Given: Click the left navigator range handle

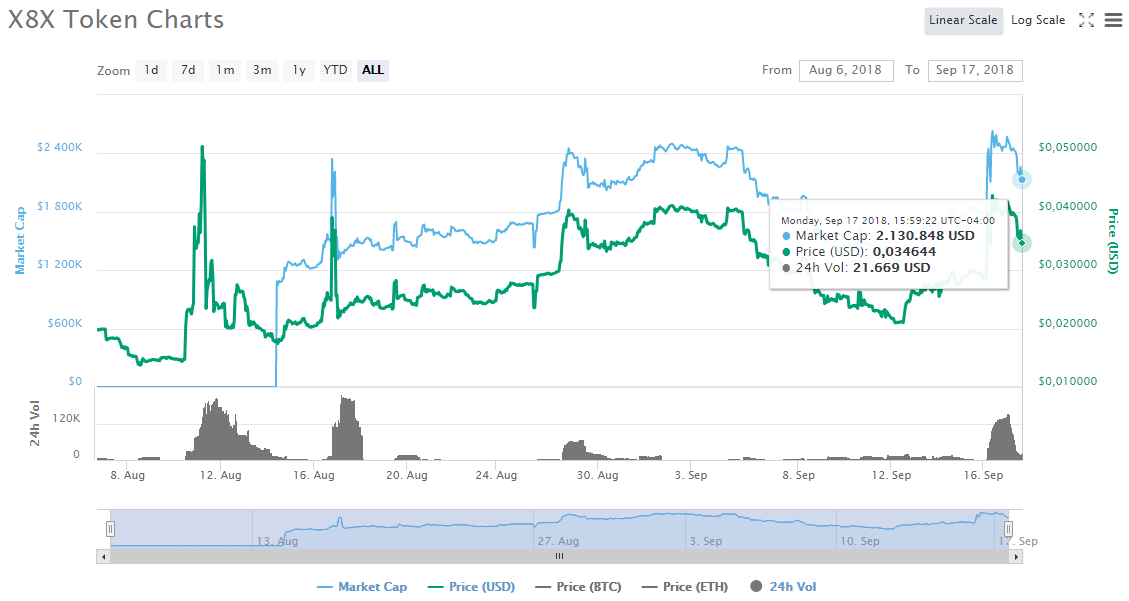Looking at the screenshot, I should 110,529.
